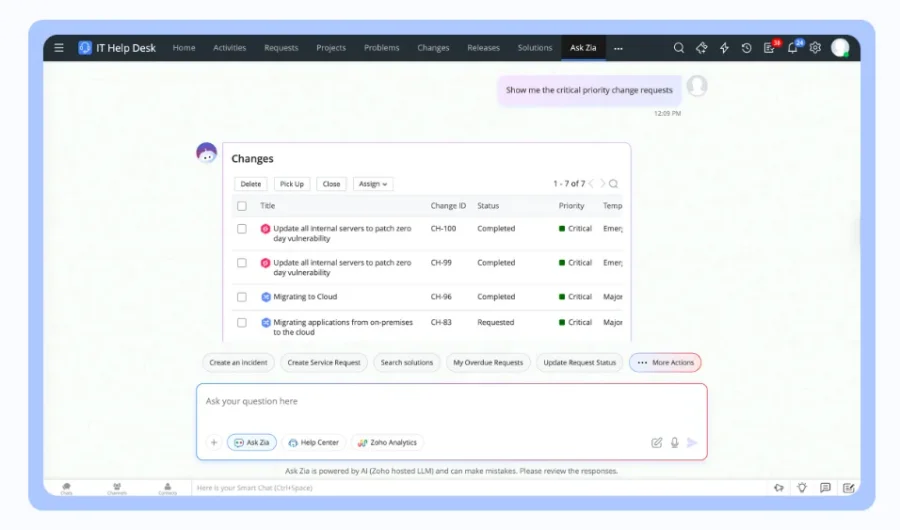Click the IT Help Desk logo icon
Screen dimensions: 900x530
(85, 48)
